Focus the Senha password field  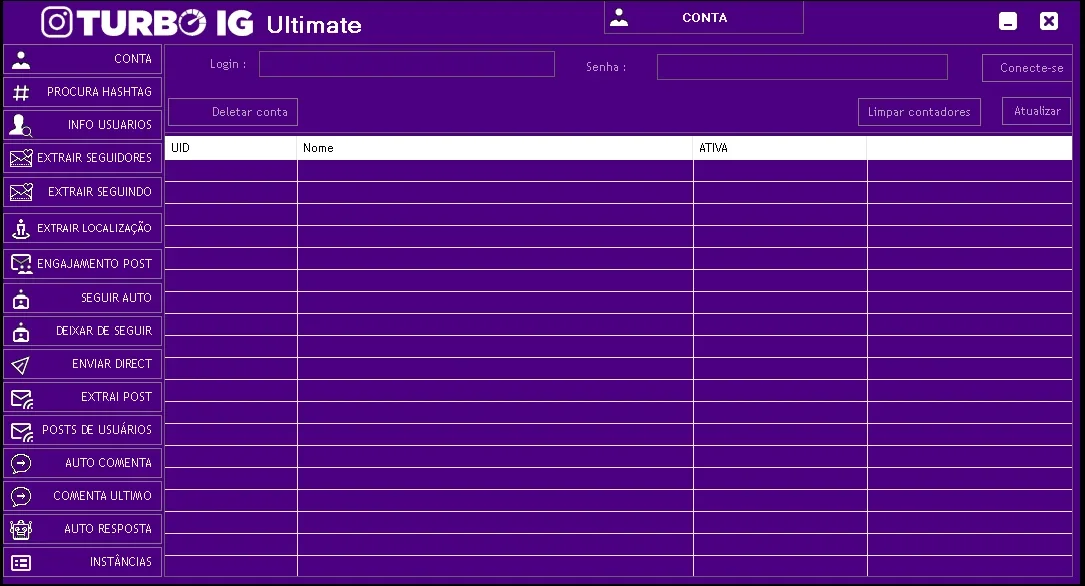tap(802, 67)
